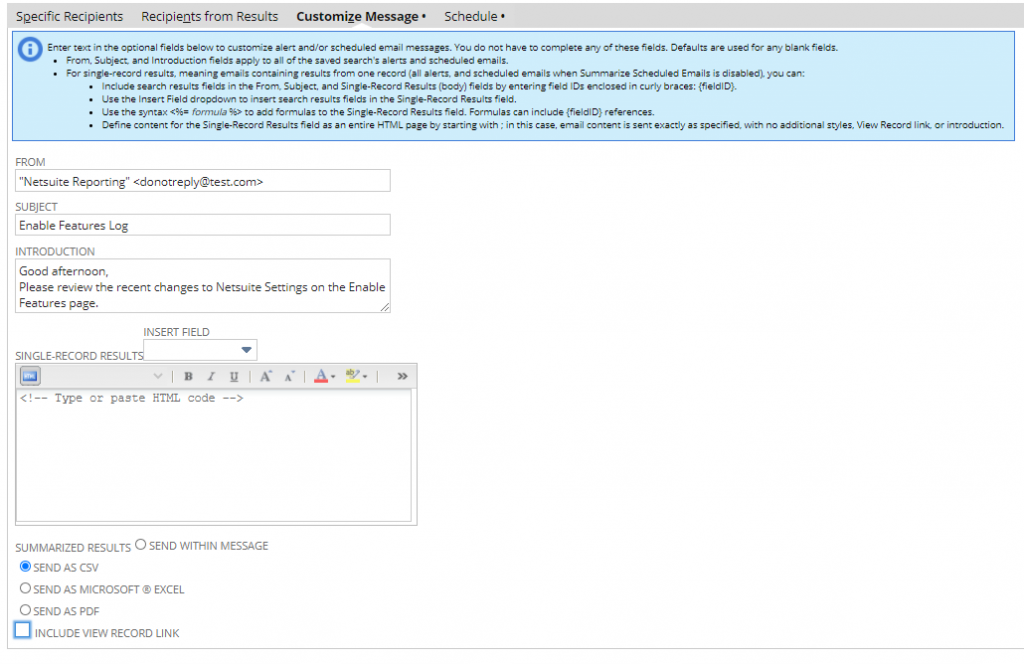
Task: Switch to the Customize Message tab
Action: tap(360, 16)
